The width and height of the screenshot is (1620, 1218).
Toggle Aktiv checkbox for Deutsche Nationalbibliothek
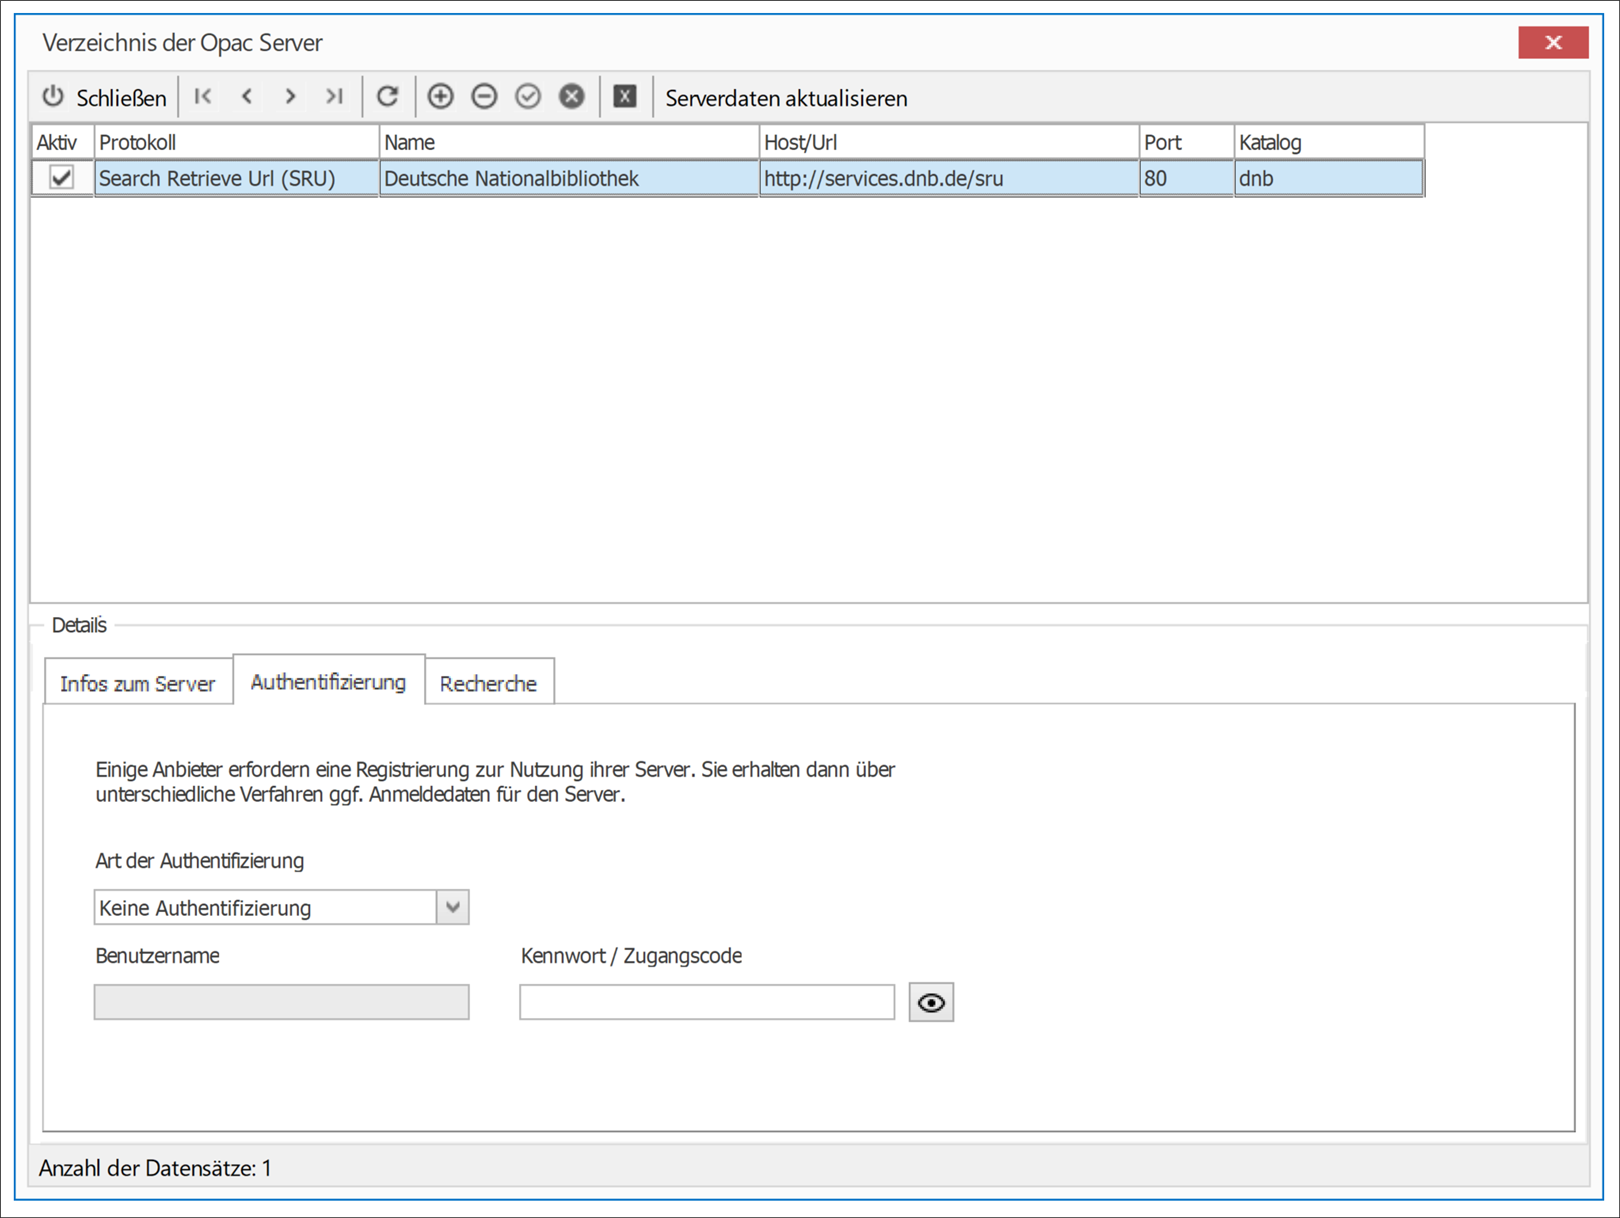click(62, 178)
